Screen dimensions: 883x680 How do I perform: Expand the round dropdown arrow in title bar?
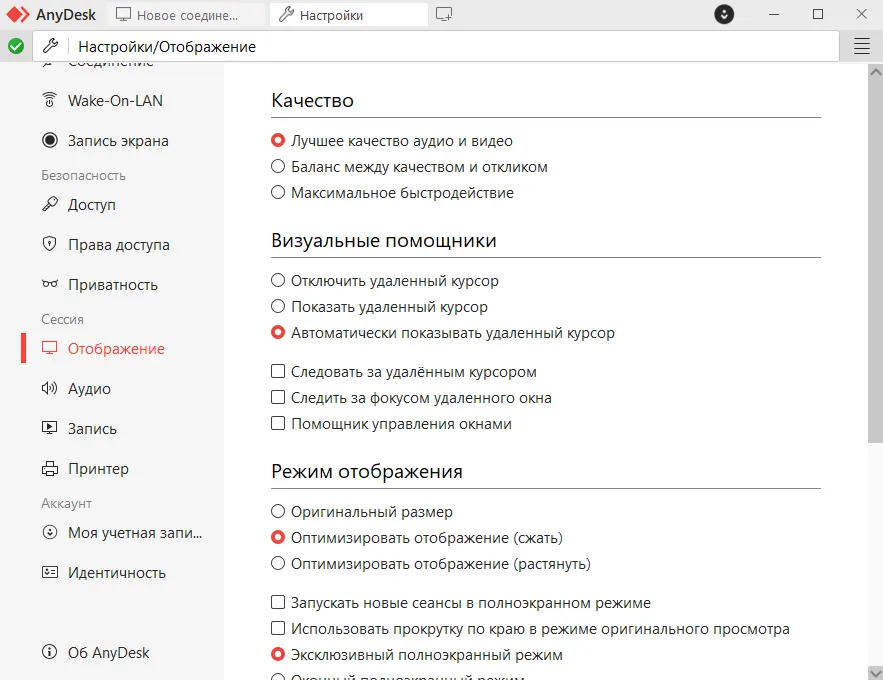[724, 15]
